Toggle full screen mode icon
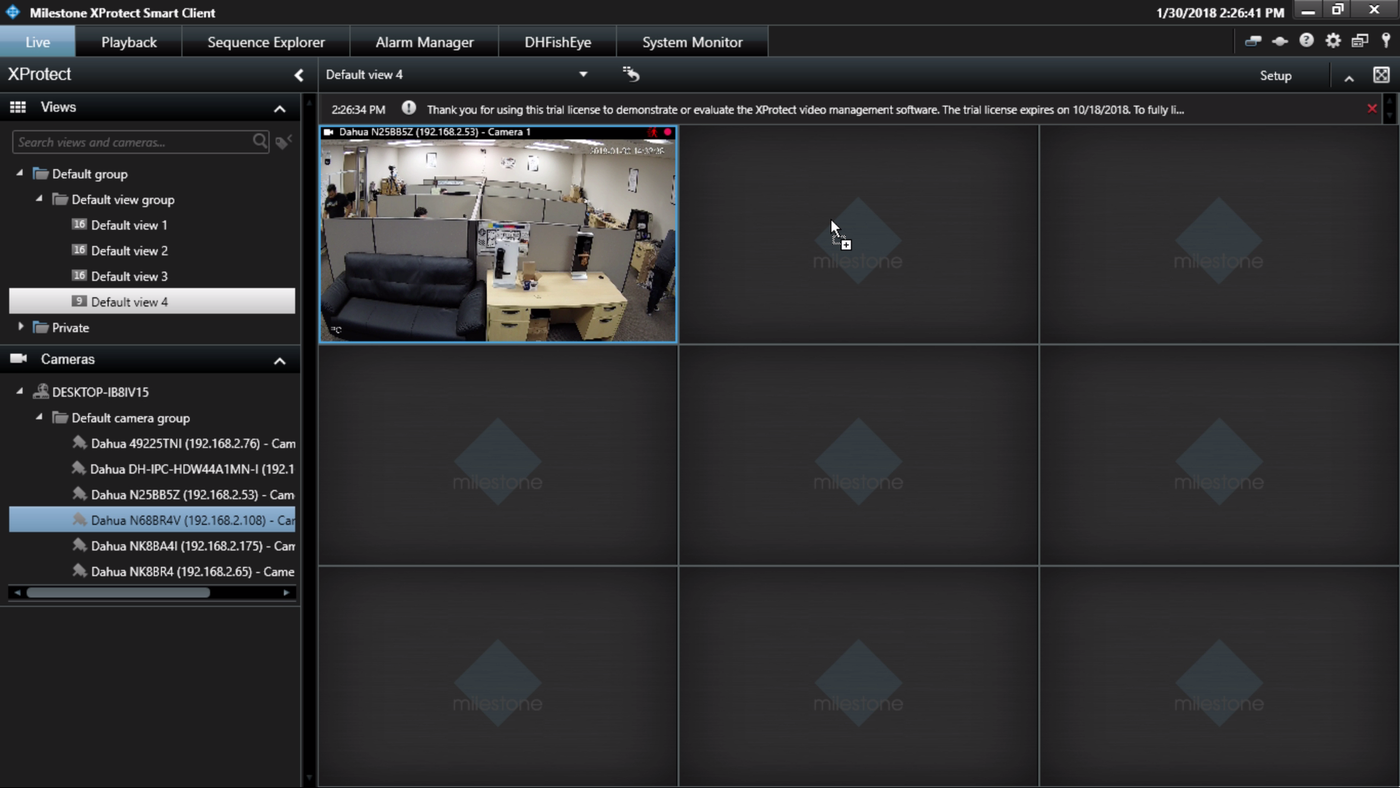Viewport: 1400px width, 788px height. (1381, 75)
